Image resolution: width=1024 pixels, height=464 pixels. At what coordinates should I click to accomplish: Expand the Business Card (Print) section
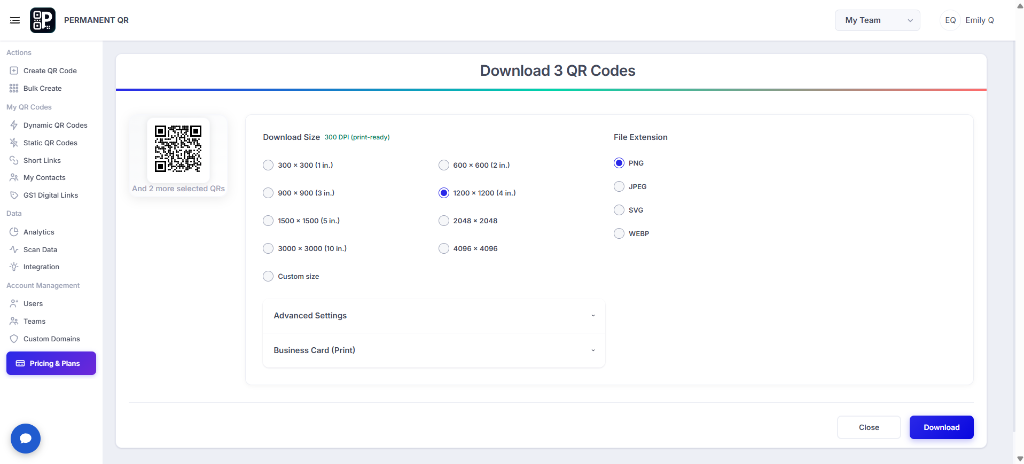pos(434,350)
